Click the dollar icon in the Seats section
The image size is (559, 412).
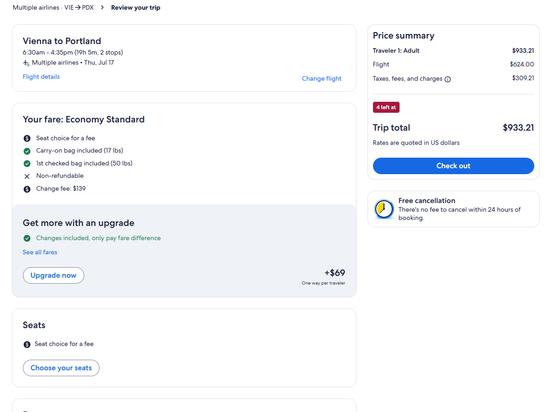(x=27, y=345)
